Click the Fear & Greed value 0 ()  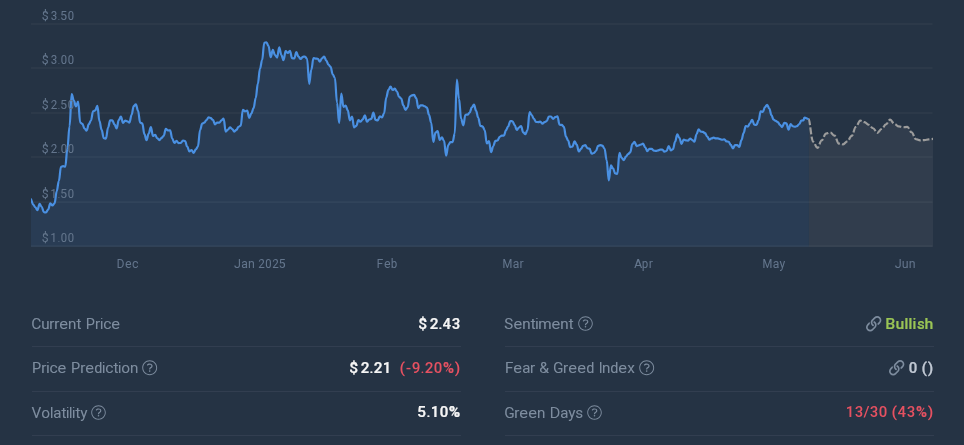tap(920, 368)
